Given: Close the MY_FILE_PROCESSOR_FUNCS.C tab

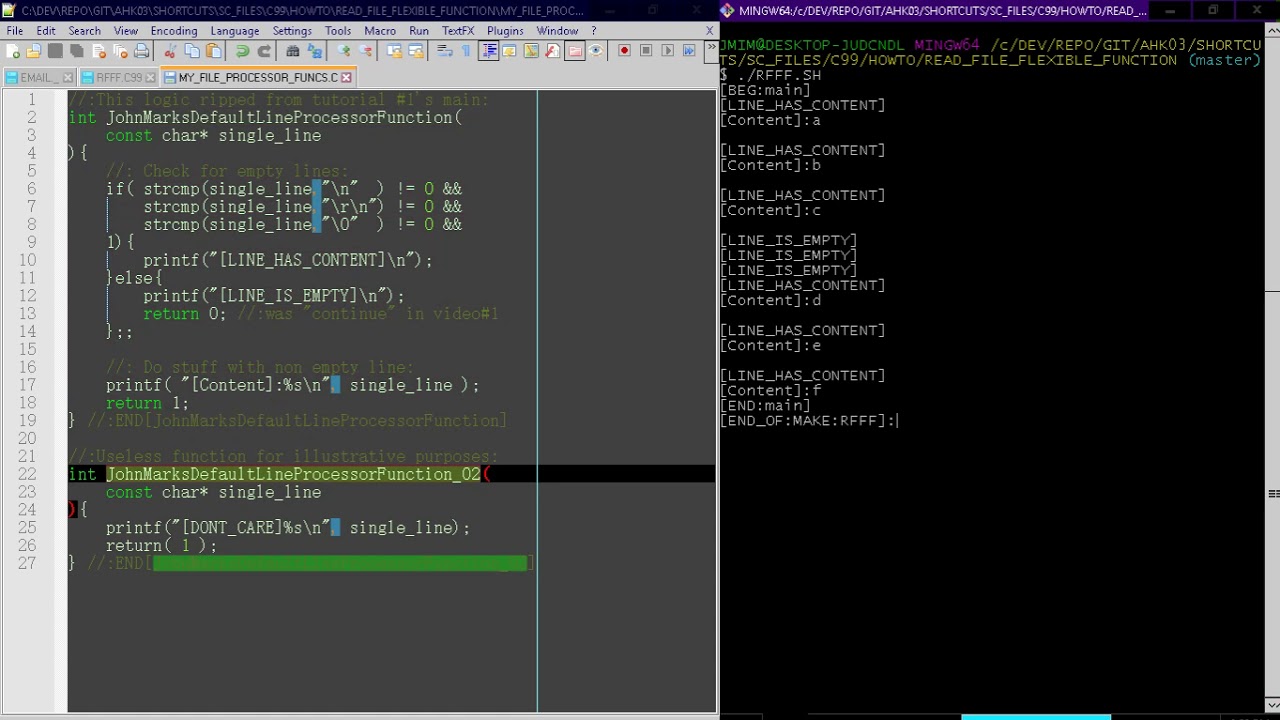Looking at the screenshot, I should click(x=346, y=77).
